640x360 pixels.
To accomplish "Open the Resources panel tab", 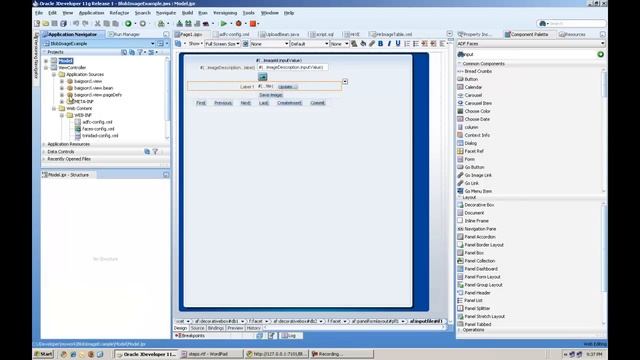I will (573, 34).
